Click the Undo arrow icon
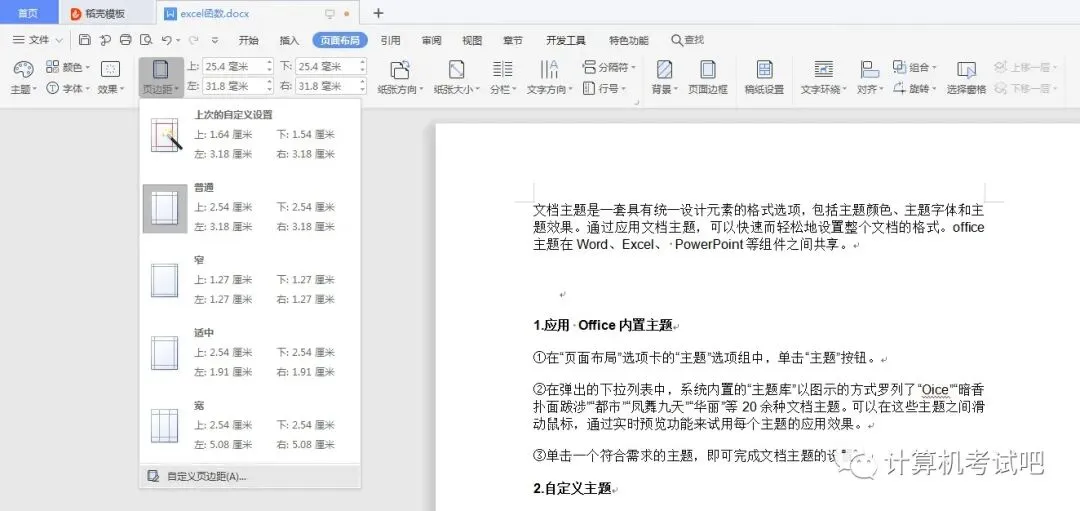Screen dimensions: 1080x511 (167, 40)
